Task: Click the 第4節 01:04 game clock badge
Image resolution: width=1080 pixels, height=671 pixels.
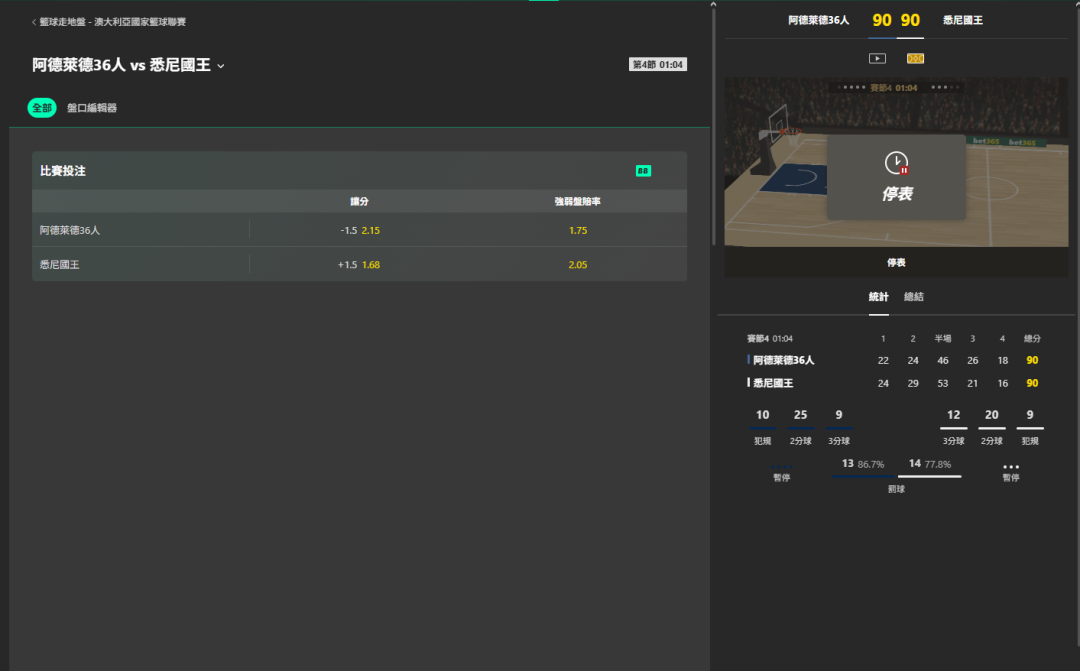Action: pos(658,65)
